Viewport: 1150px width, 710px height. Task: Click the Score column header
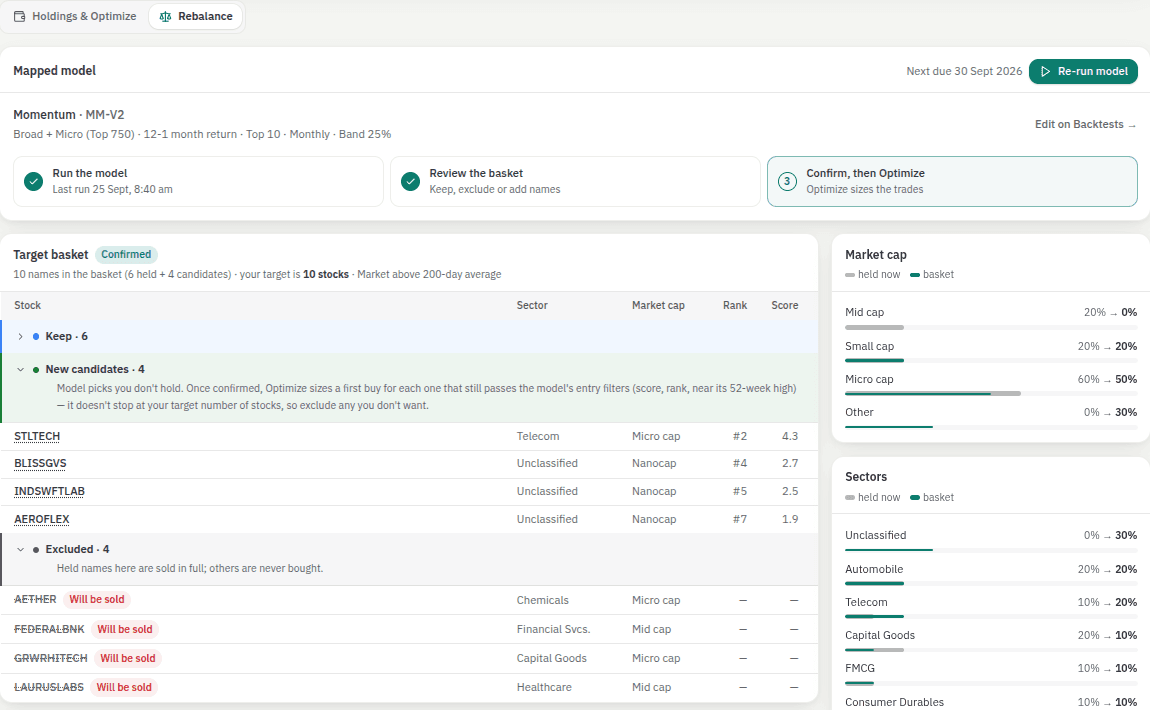[x=785, y=305]
